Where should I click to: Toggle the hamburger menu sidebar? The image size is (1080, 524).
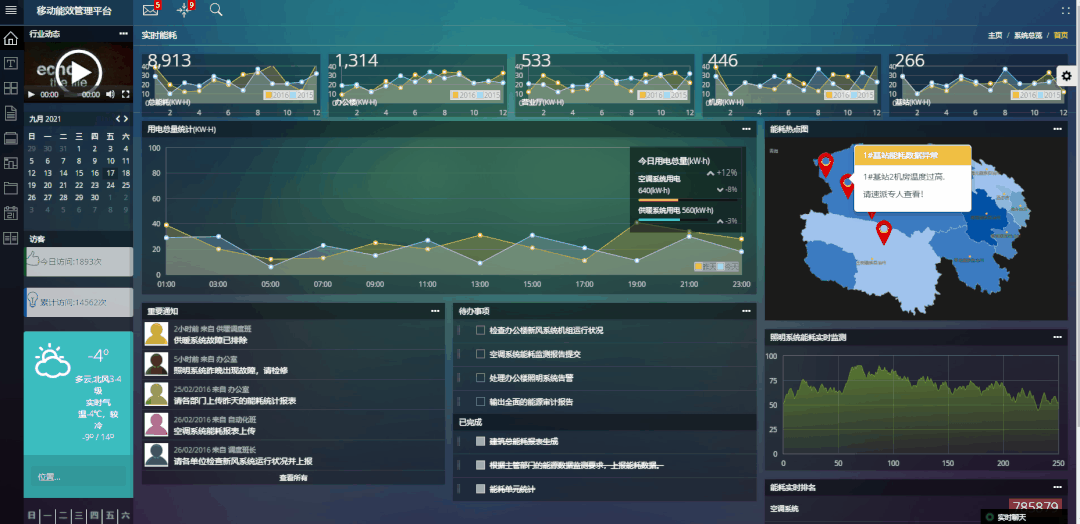(11, 10)
